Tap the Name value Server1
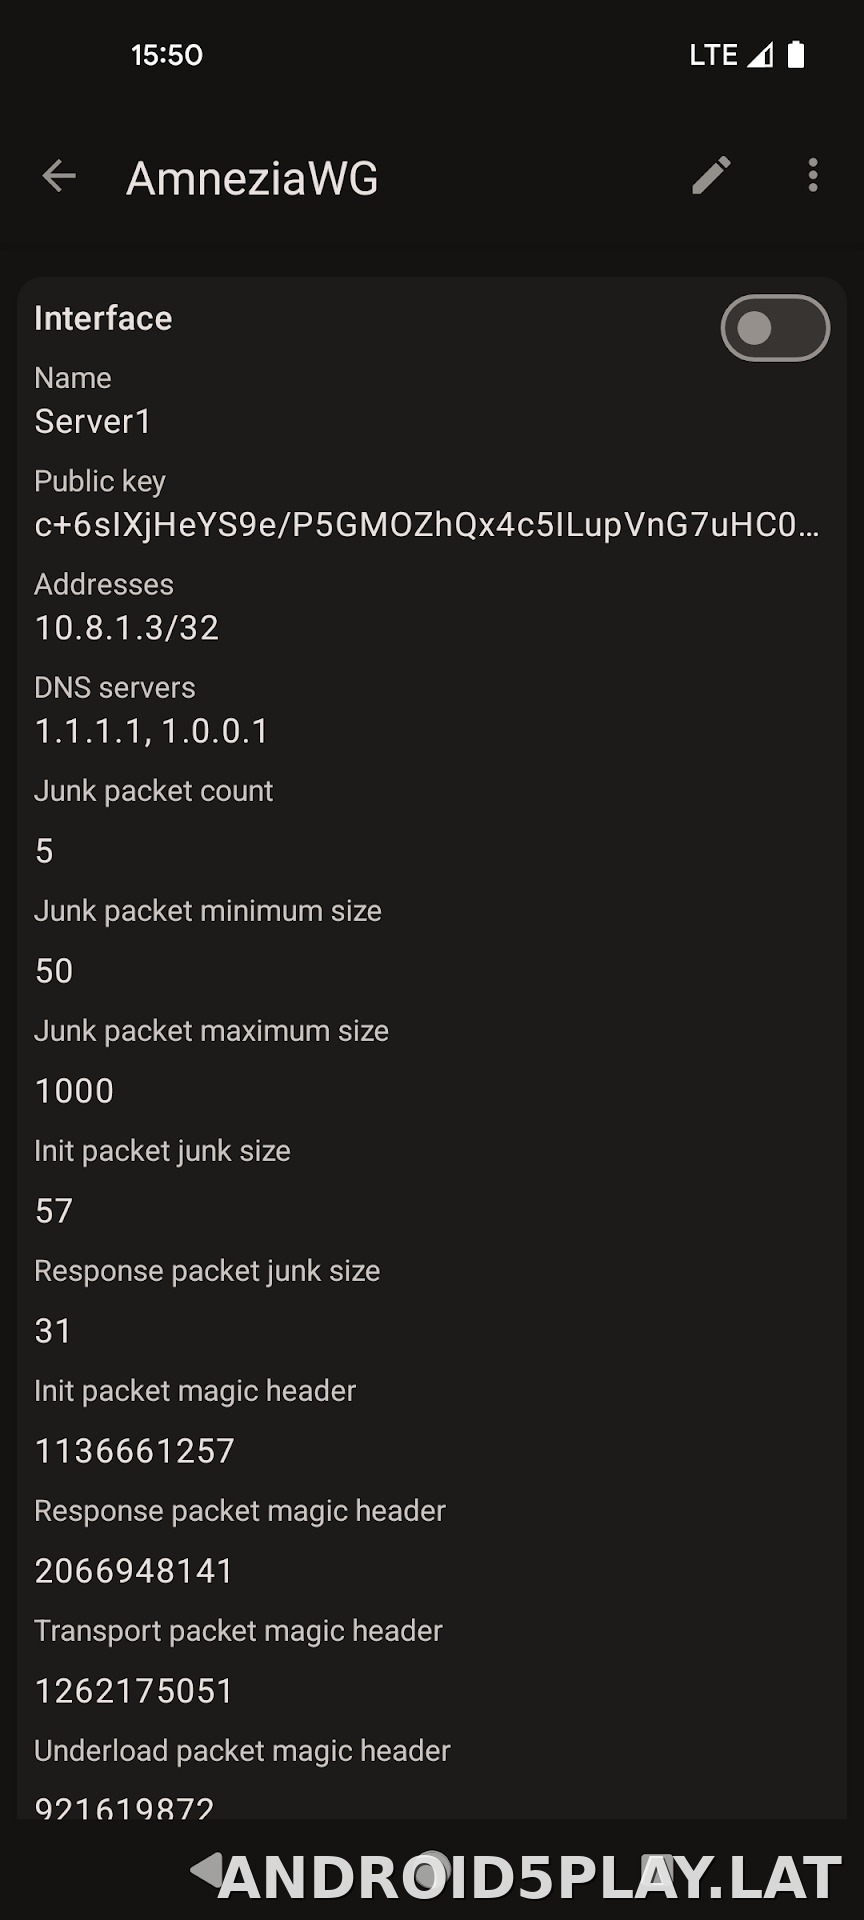This screenshot has height=1920, width=864. tap(93, 422)
